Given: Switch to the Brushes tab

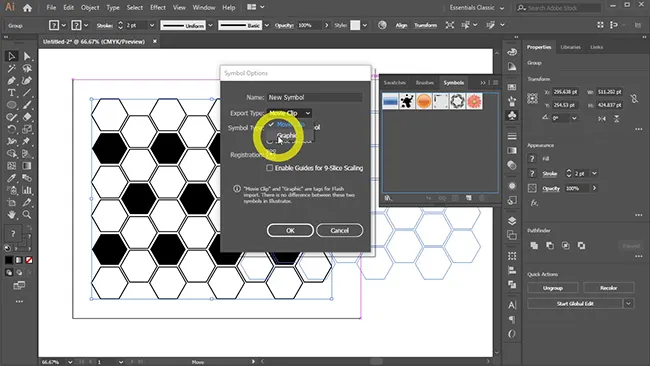Looking at the screenshot, I should (x=424, y=82).
